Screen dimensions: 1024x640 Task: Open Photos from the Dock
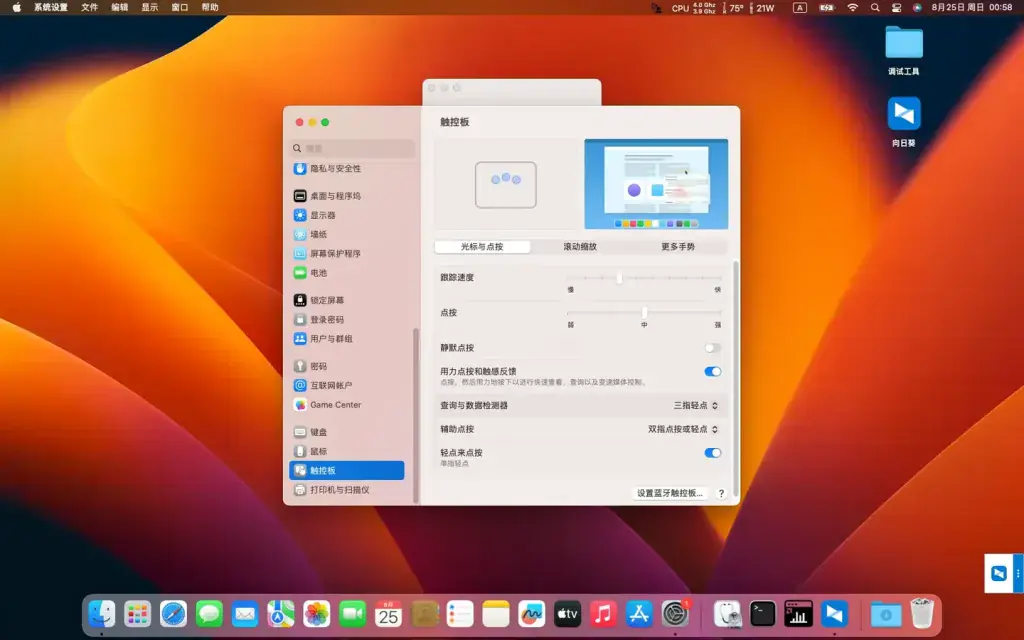317,614
